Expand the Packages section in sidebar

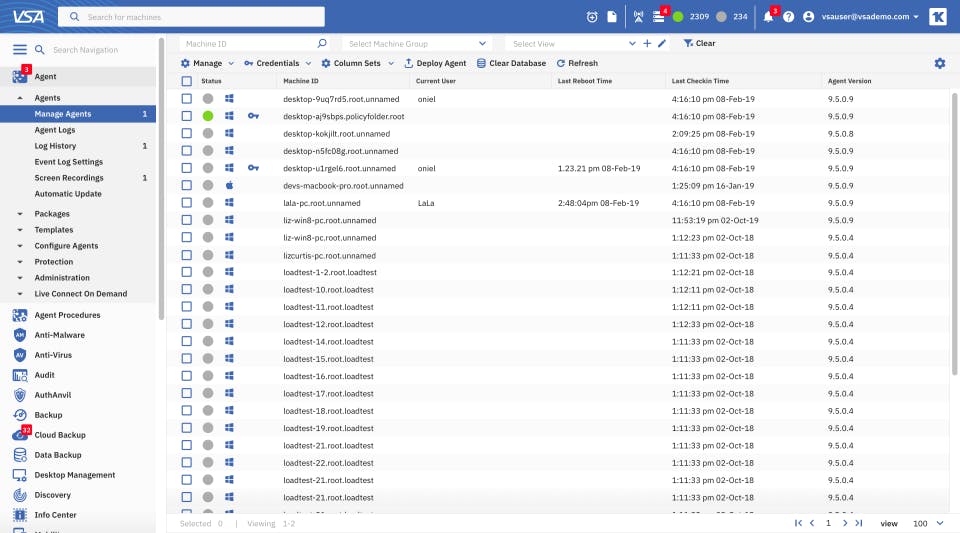(52, 214)
